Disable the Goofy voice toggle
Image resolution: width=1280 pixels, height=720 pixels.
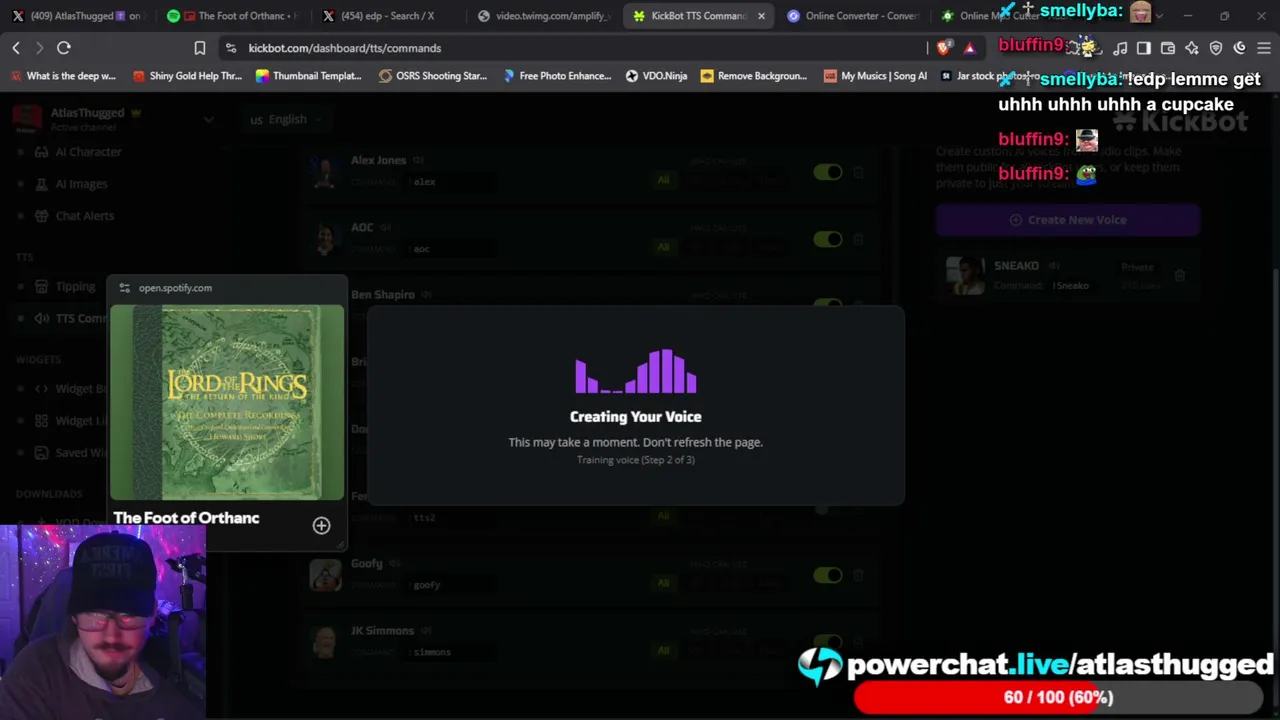pyautogui.click(x=828, y=576)
